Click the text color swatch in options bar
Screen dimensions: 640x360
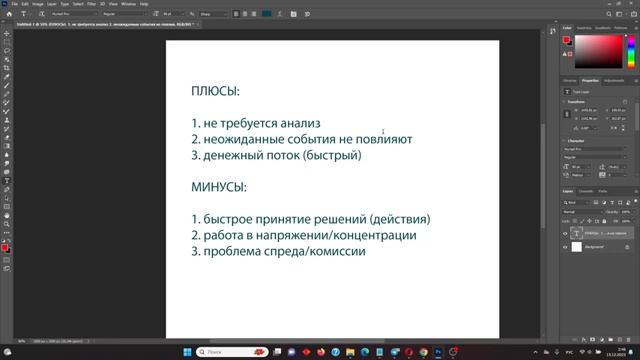(x=267, y=14)
